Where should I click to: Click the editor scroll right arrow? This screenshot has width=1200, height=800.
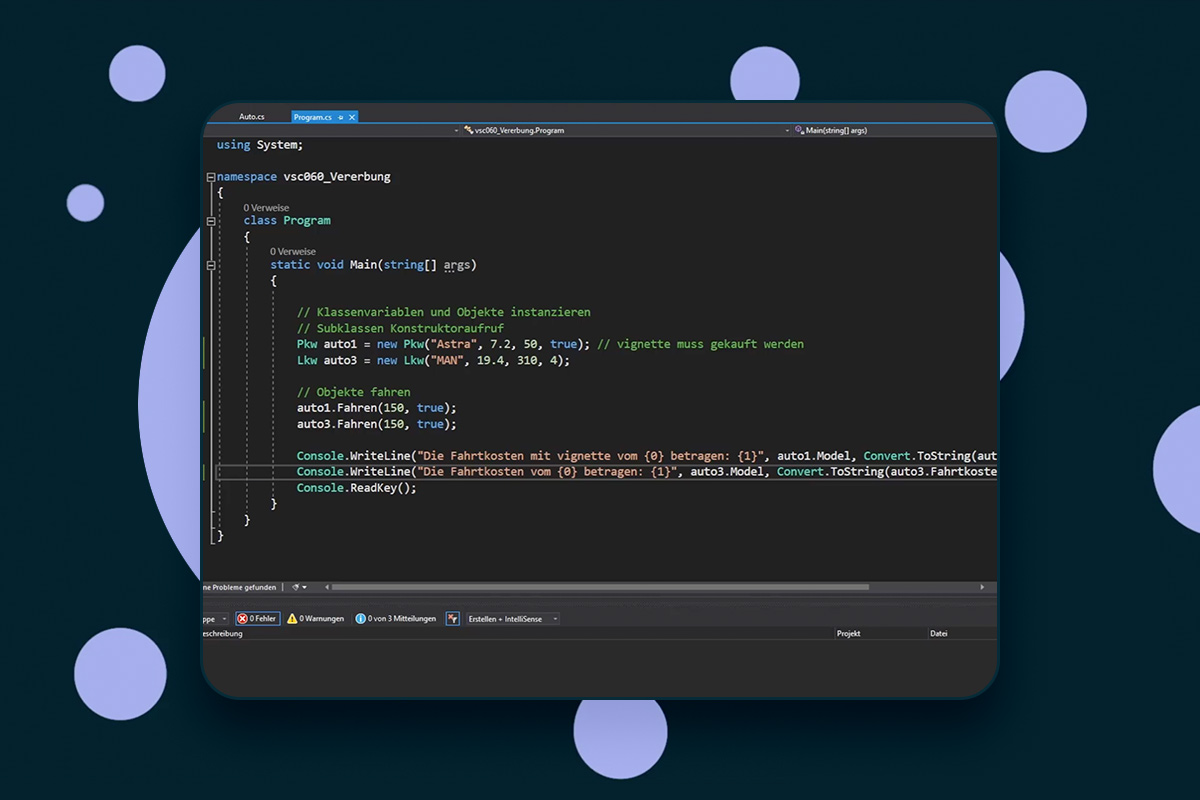click(982, 587)
